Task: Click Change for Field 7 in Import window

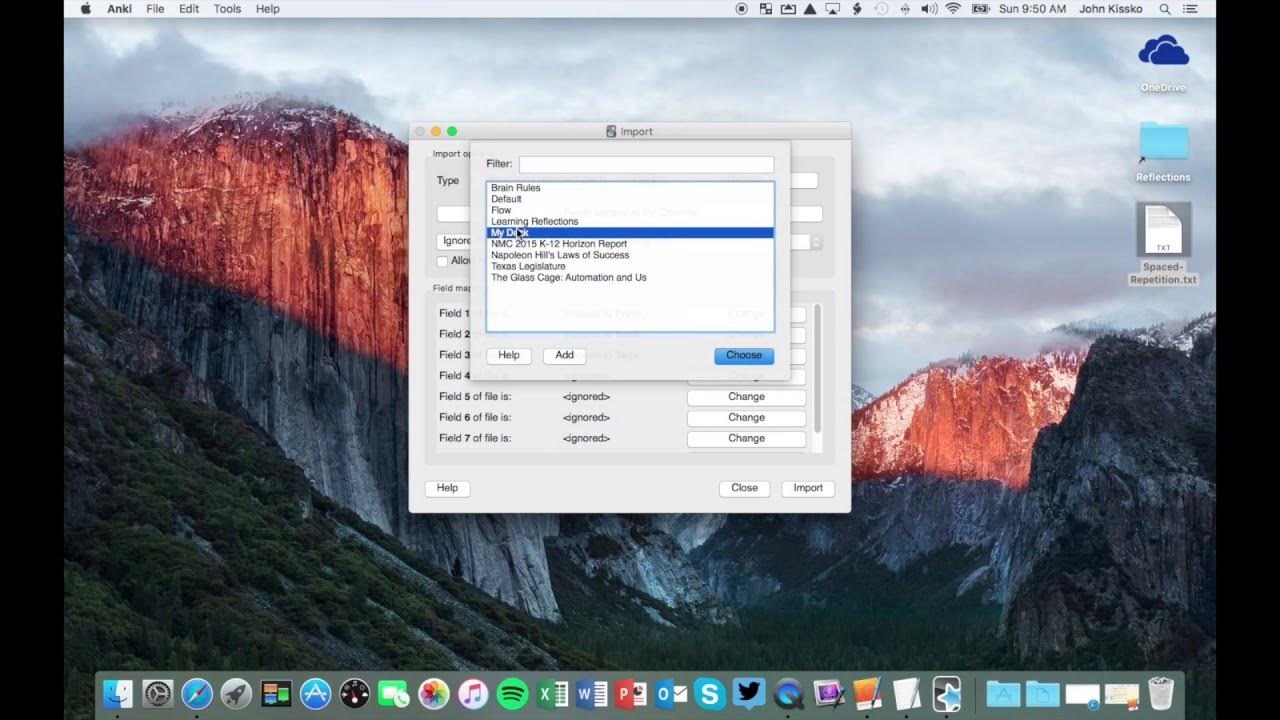Action: click(x=746, y=439)
